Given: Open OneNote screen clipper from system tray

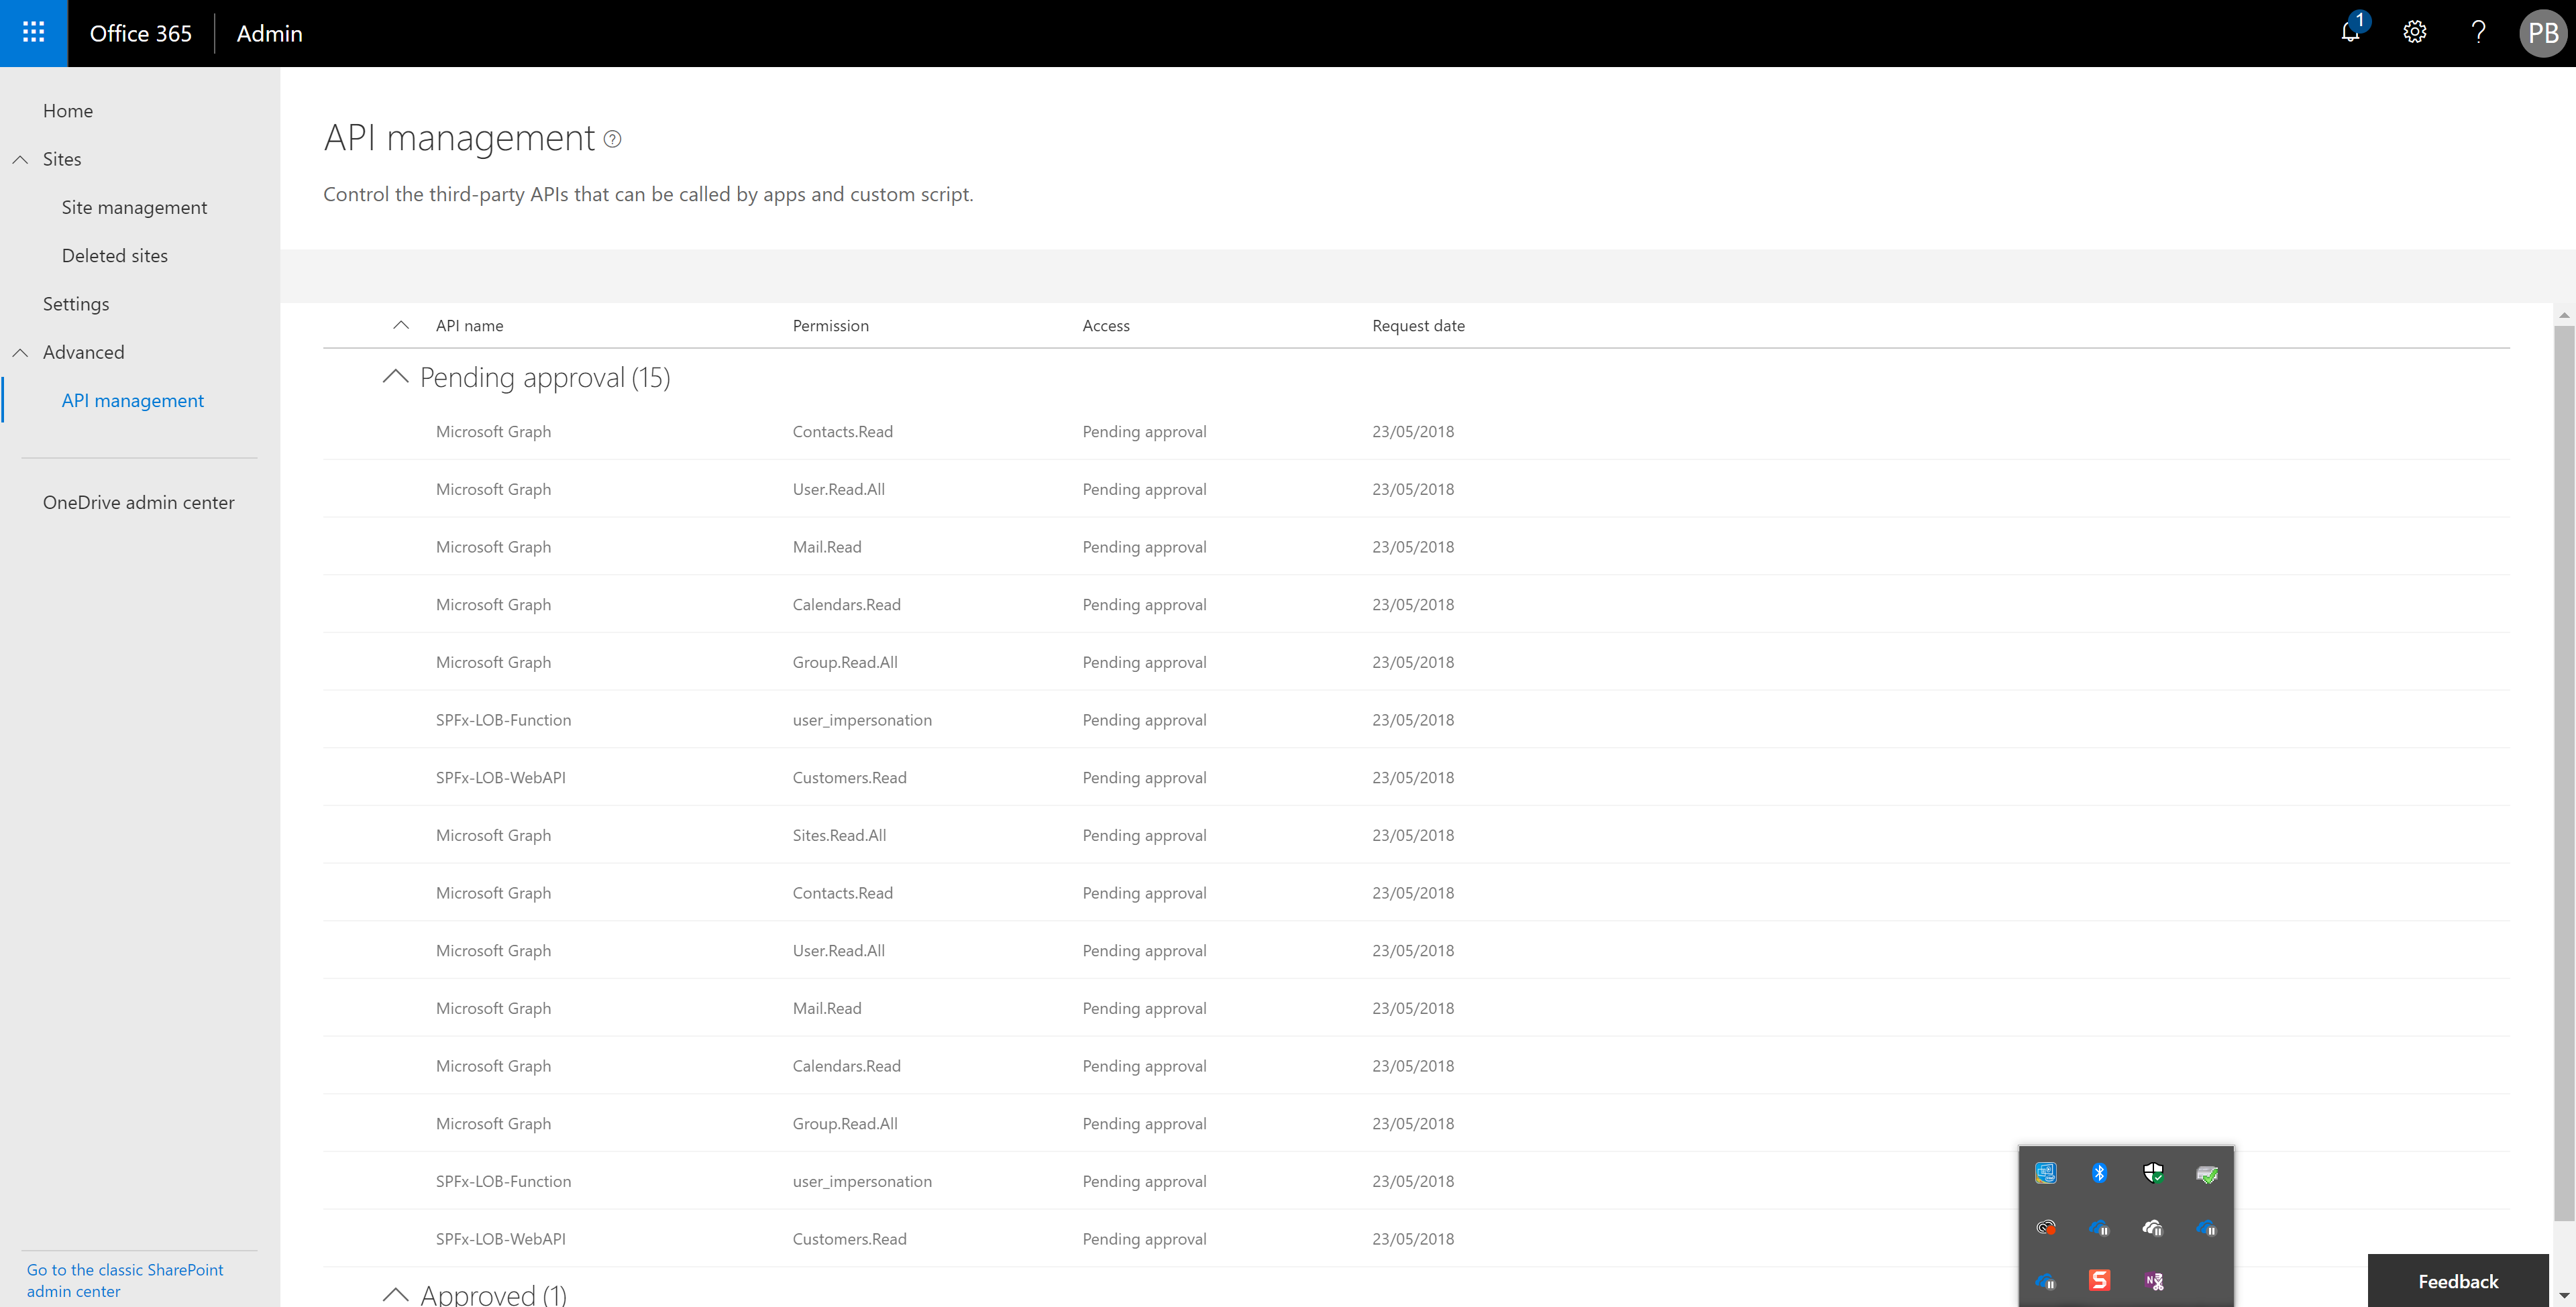Looking at the screenshot, I should (x=2155, y=1281).
